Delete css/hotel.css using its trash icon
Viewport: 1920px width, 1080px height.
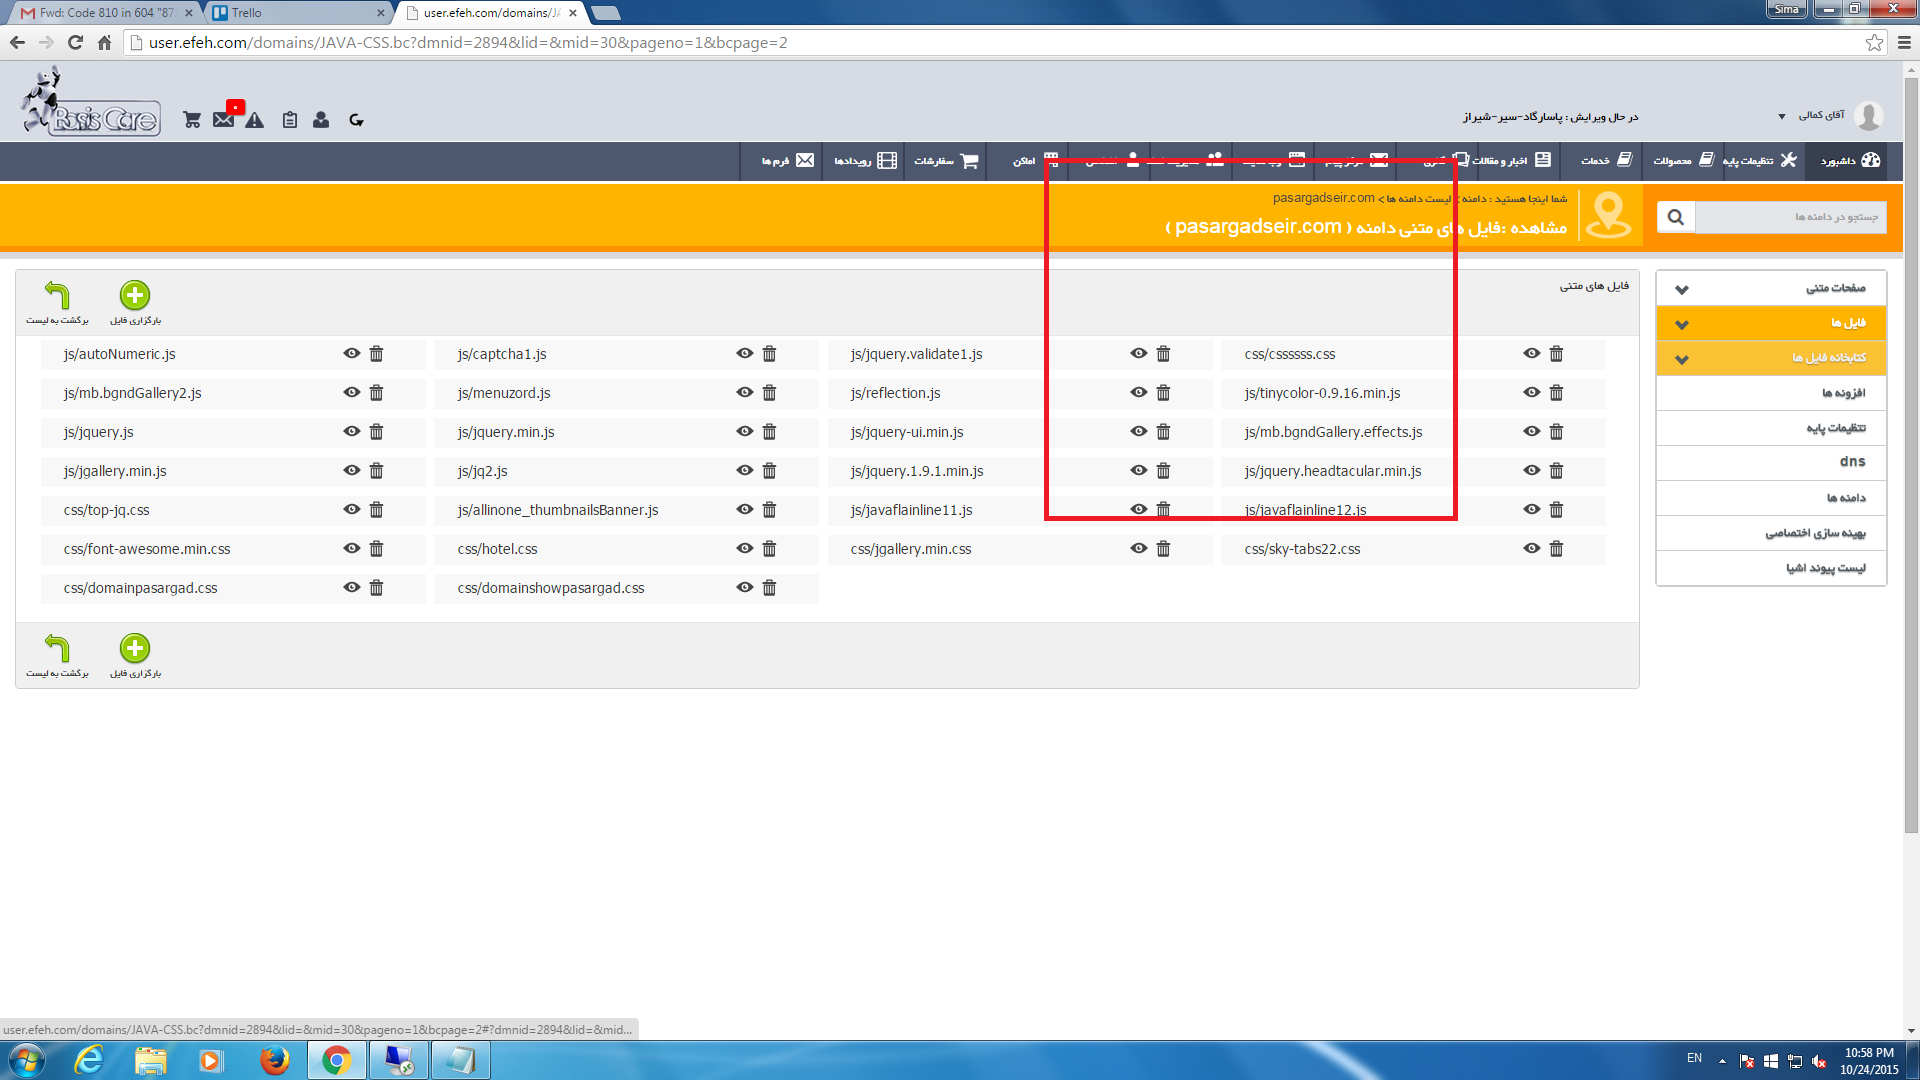pos(769,549)
